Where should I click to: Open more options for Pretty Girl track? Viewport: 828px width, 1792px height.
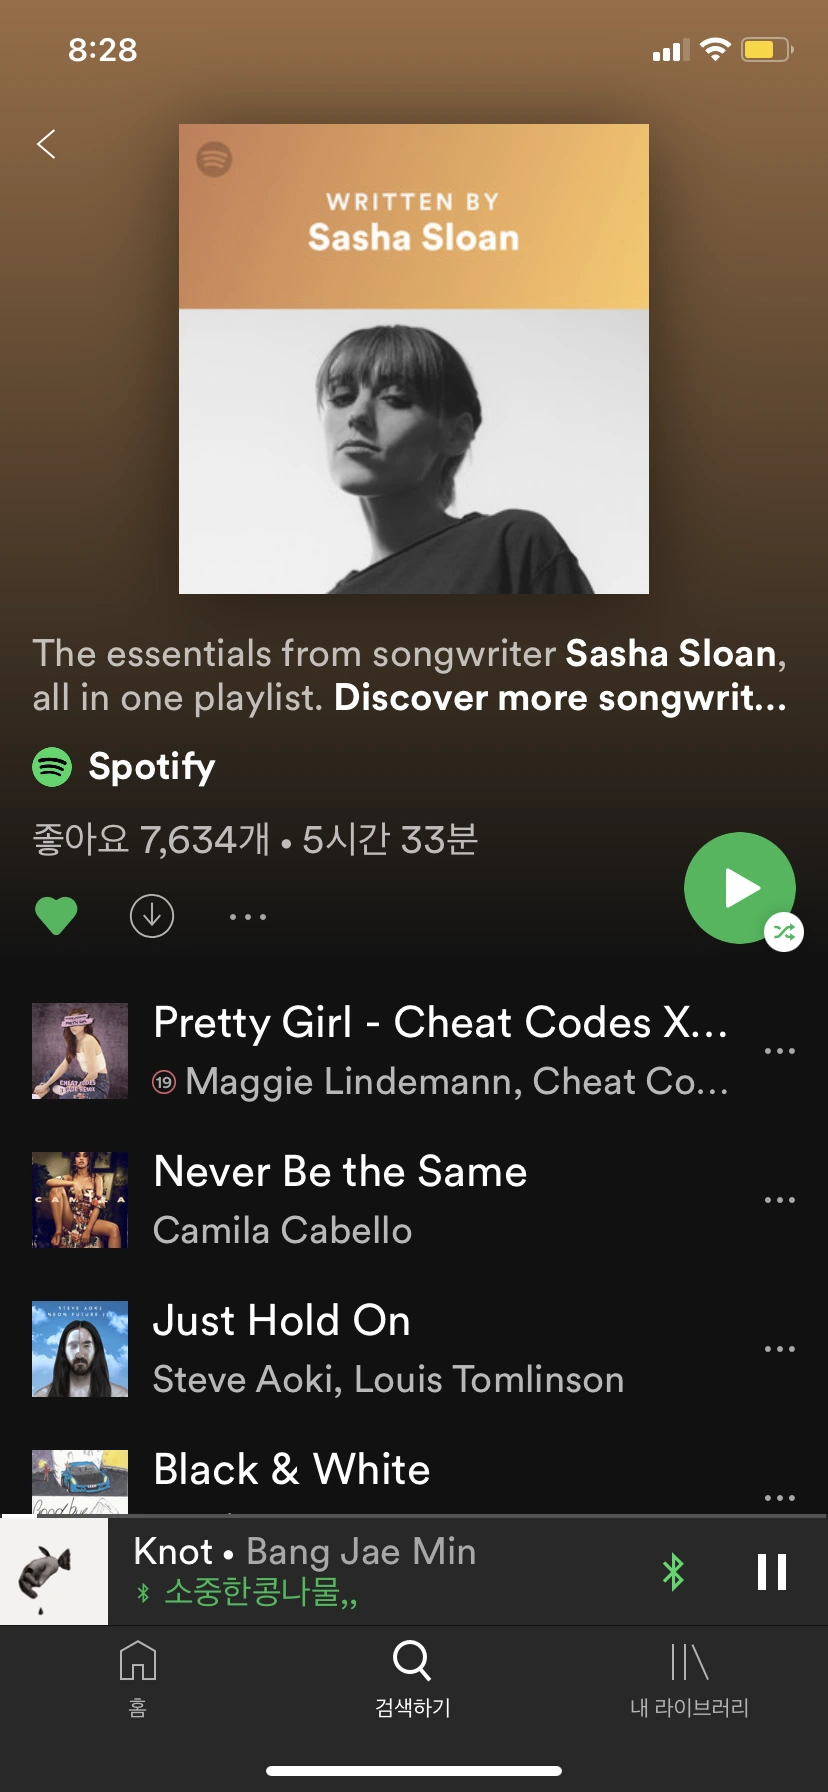780,1051
